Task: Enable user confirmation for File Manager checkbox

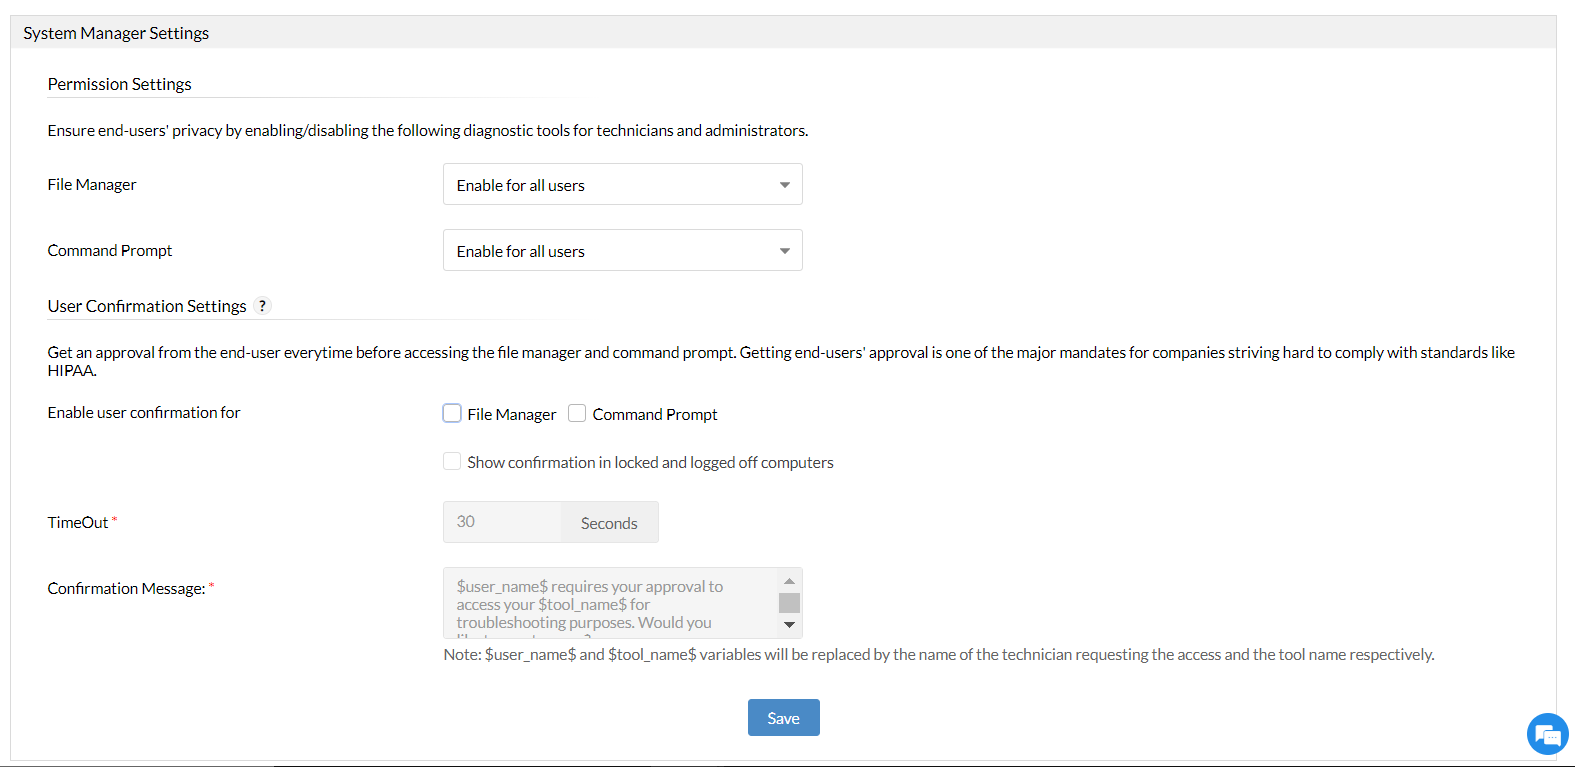Action: pyautogui.click(x=452, y=413)
